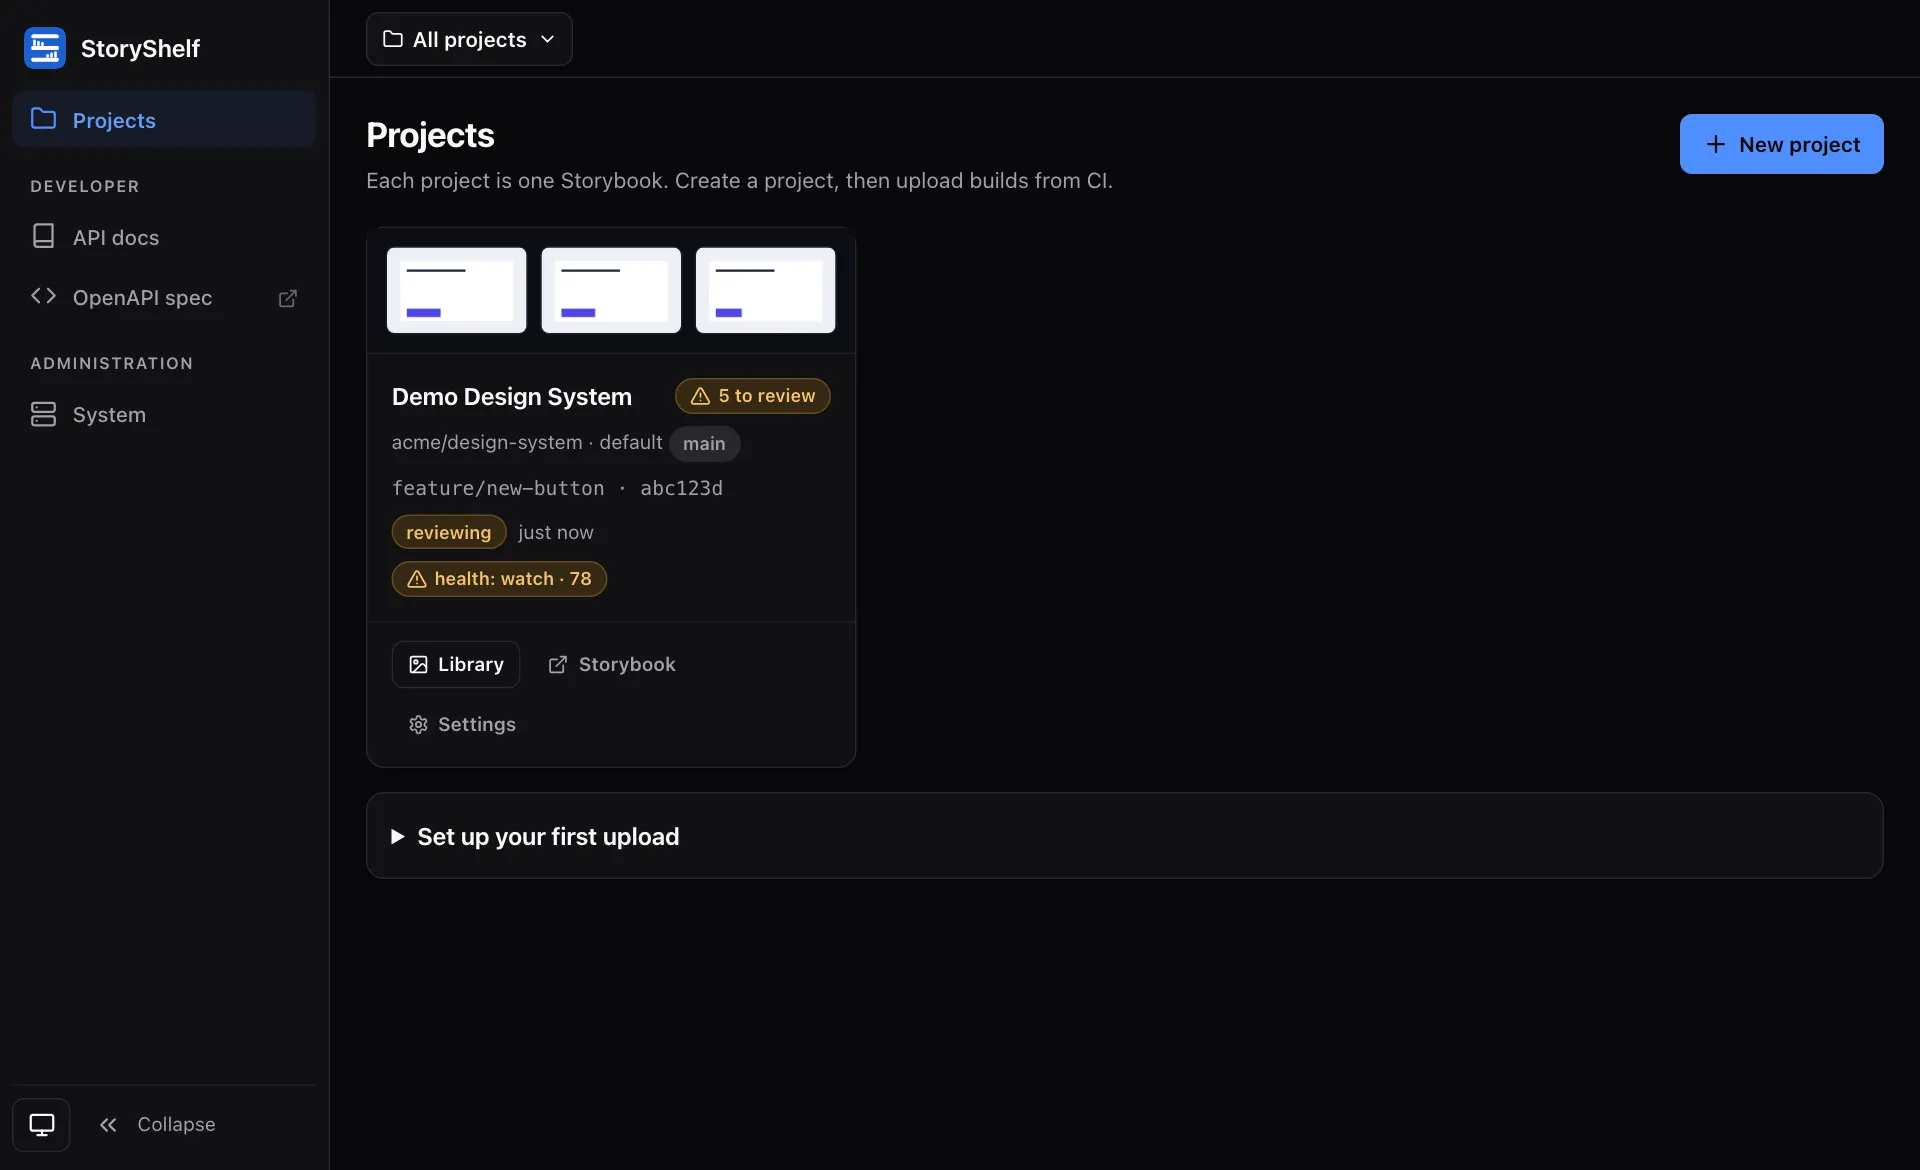Open the middle story preview thumbnail

pos(611,290)
